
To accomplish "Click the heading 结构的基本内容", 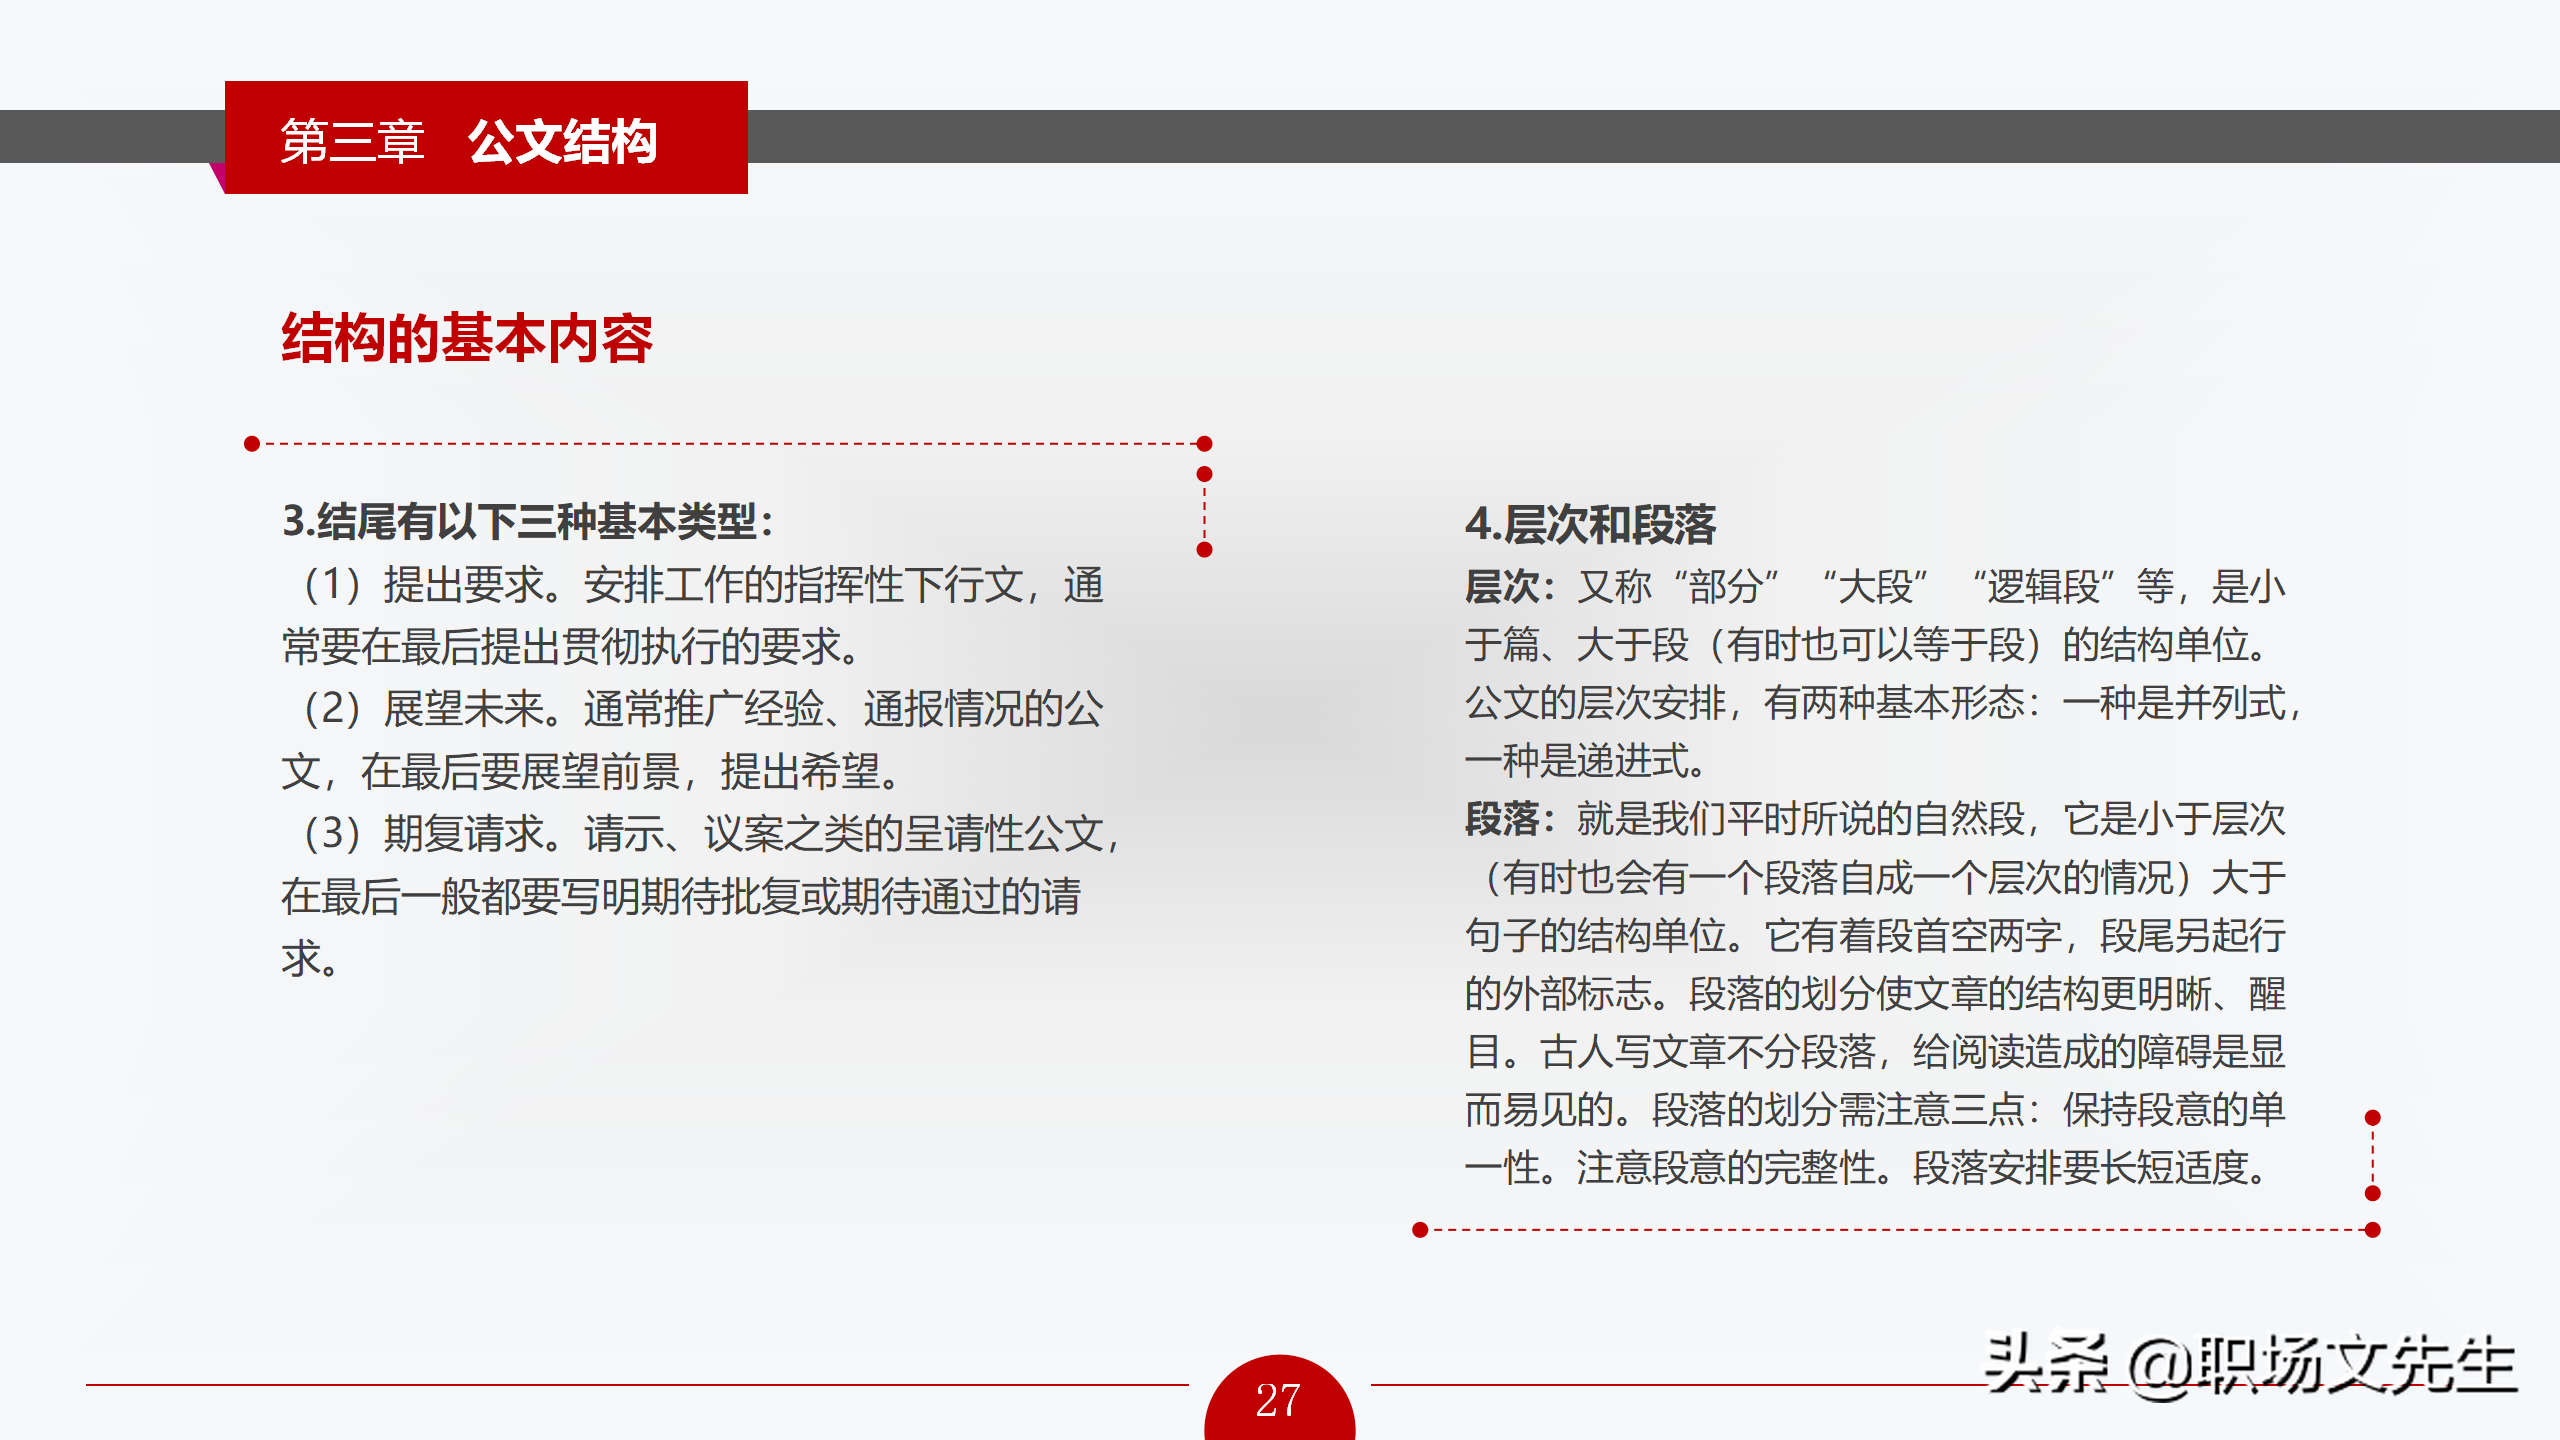I will [x=466, y=338].
